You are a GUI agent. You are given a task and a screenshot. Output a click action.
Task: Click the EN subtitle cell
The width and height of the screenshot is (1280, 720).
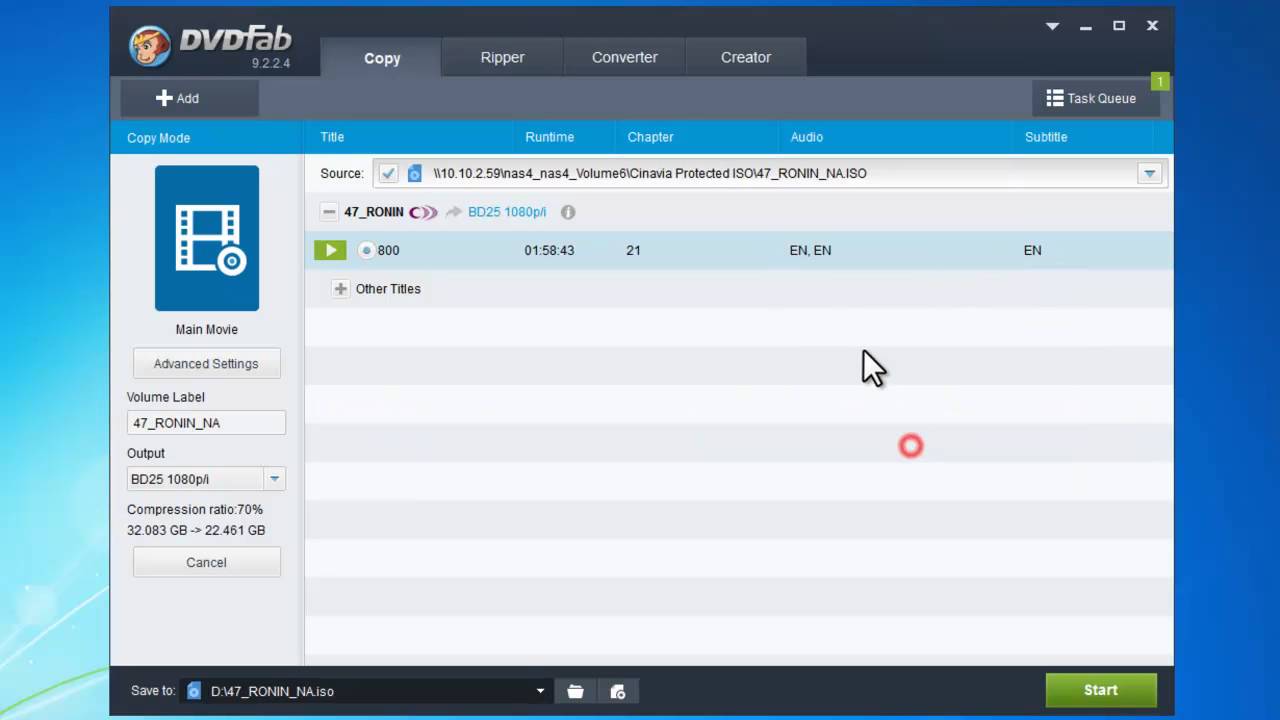(1032, 250)
